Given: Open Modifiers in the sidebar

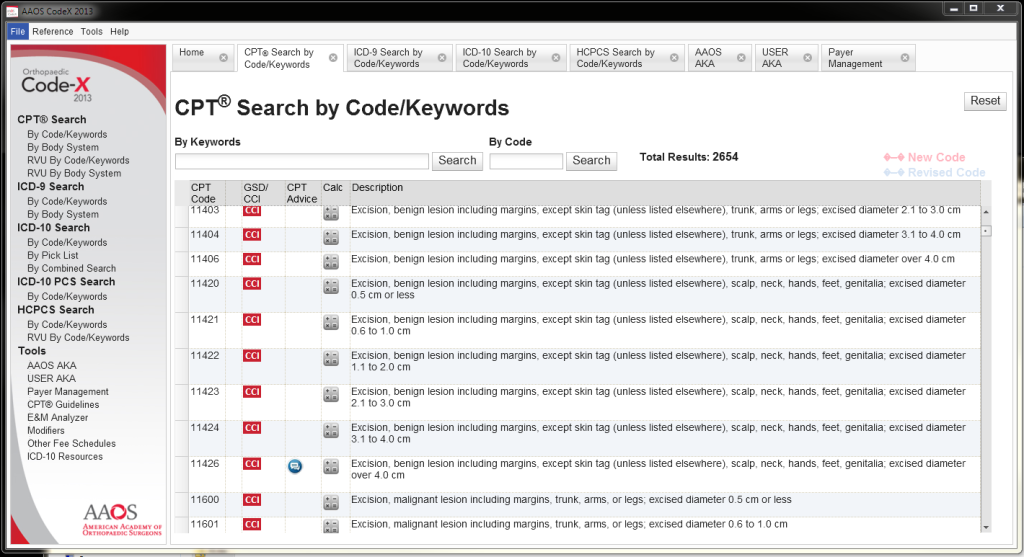Looking at the screenshot, I should [x=46, y=431].
